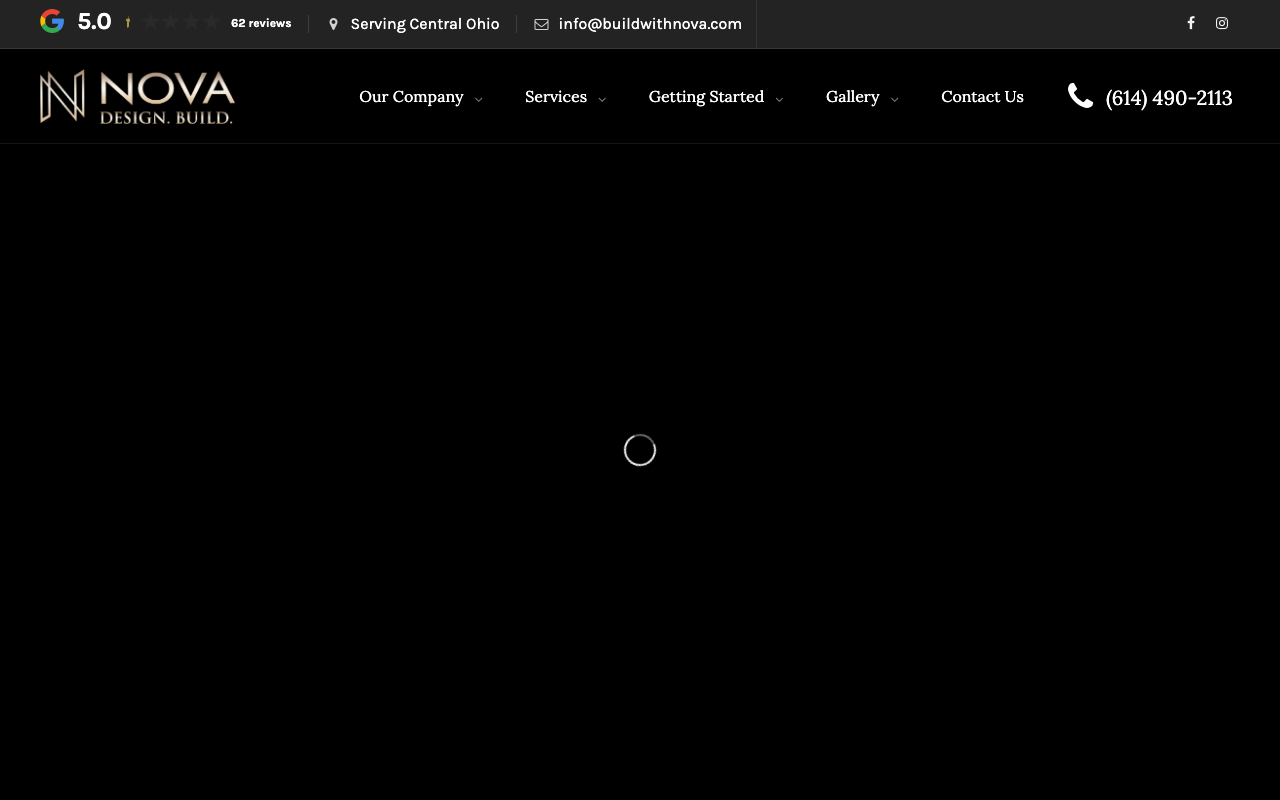Click the Nova Design Build logo
The height and width of the screenshot is (800, 1280).
click(137, 97)
